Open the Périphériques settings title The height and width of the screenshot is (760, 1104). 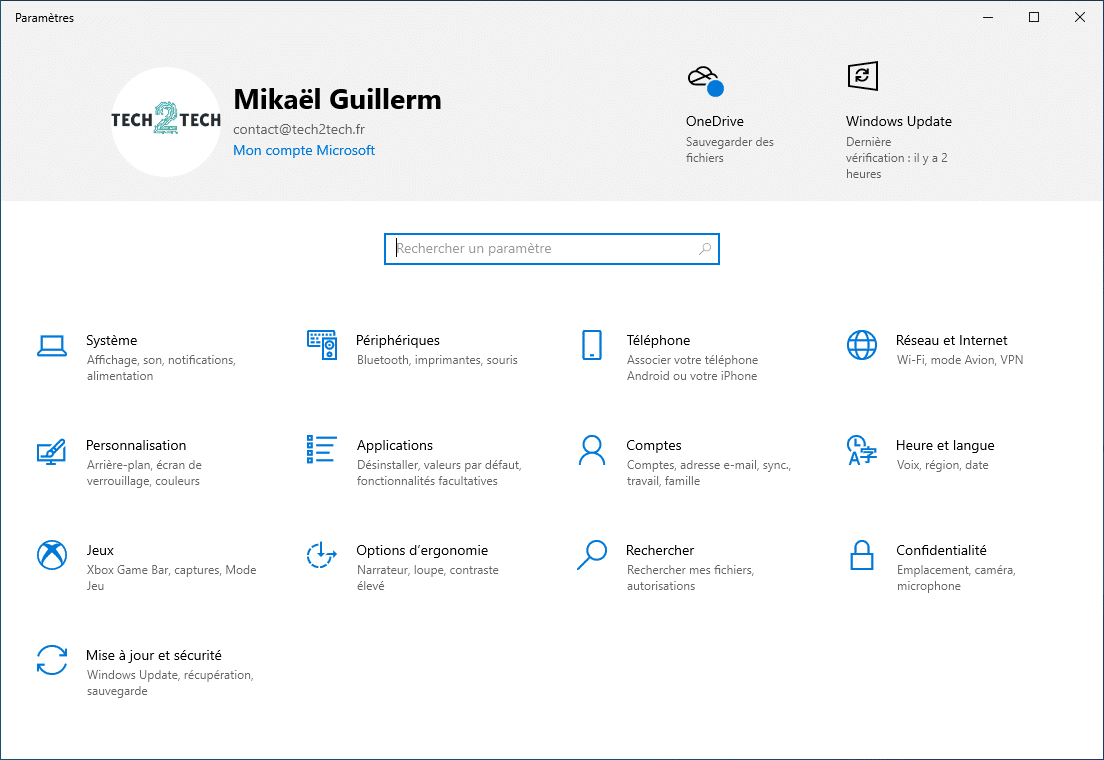(x=398, y=340)
